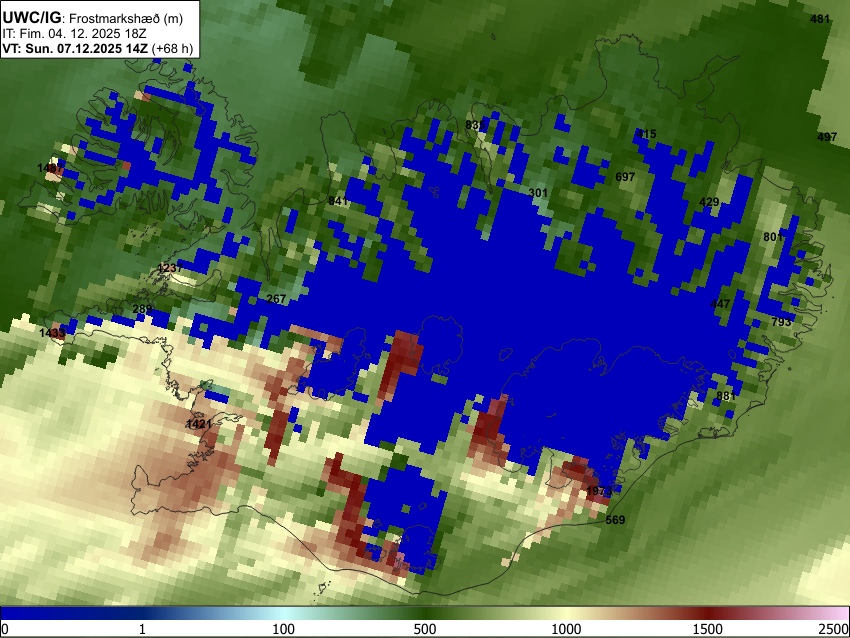Click the map value 415

click(x=646, y=133)
